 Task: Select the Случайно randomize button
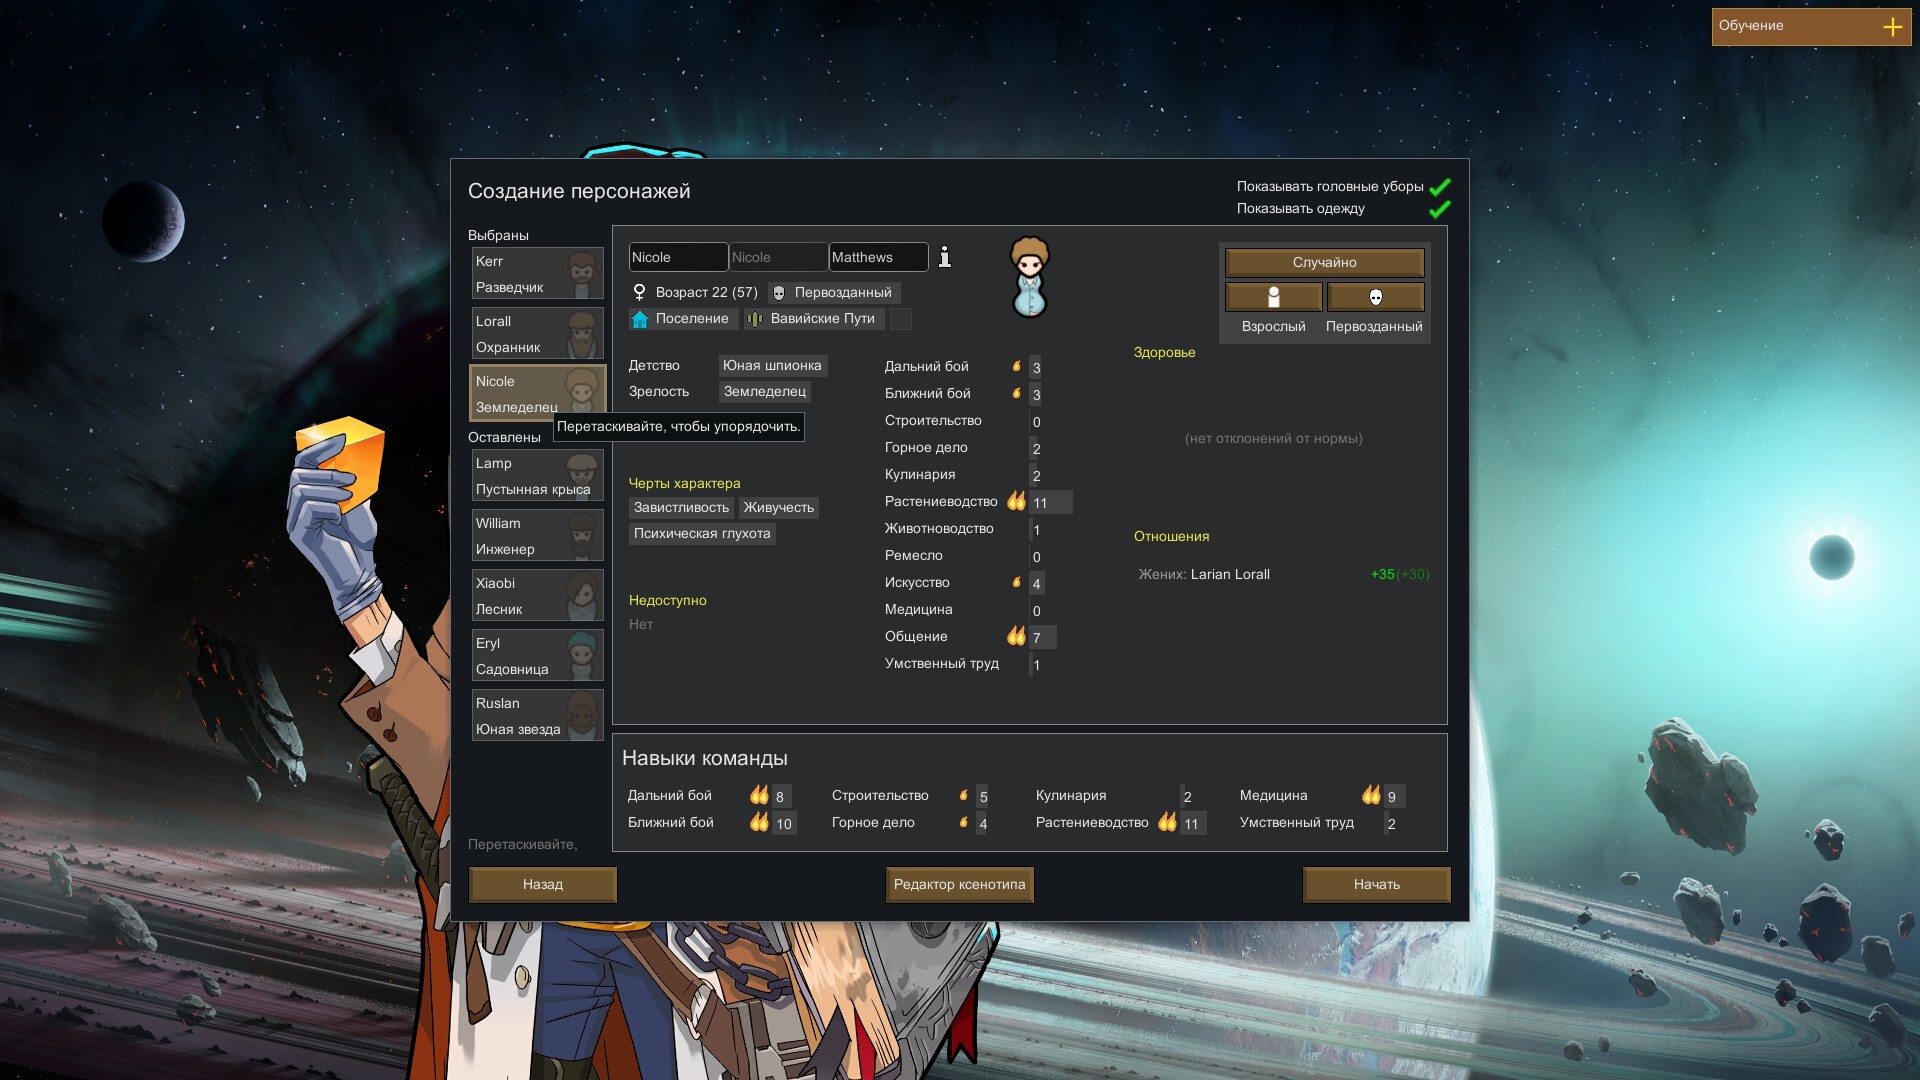(x=1323, y=261)
